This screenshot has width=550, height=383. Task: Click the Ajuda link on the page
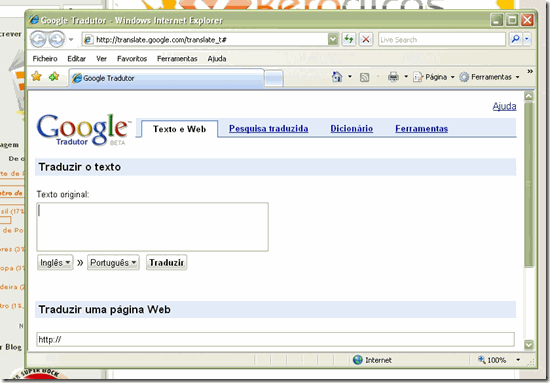[504, 106]
